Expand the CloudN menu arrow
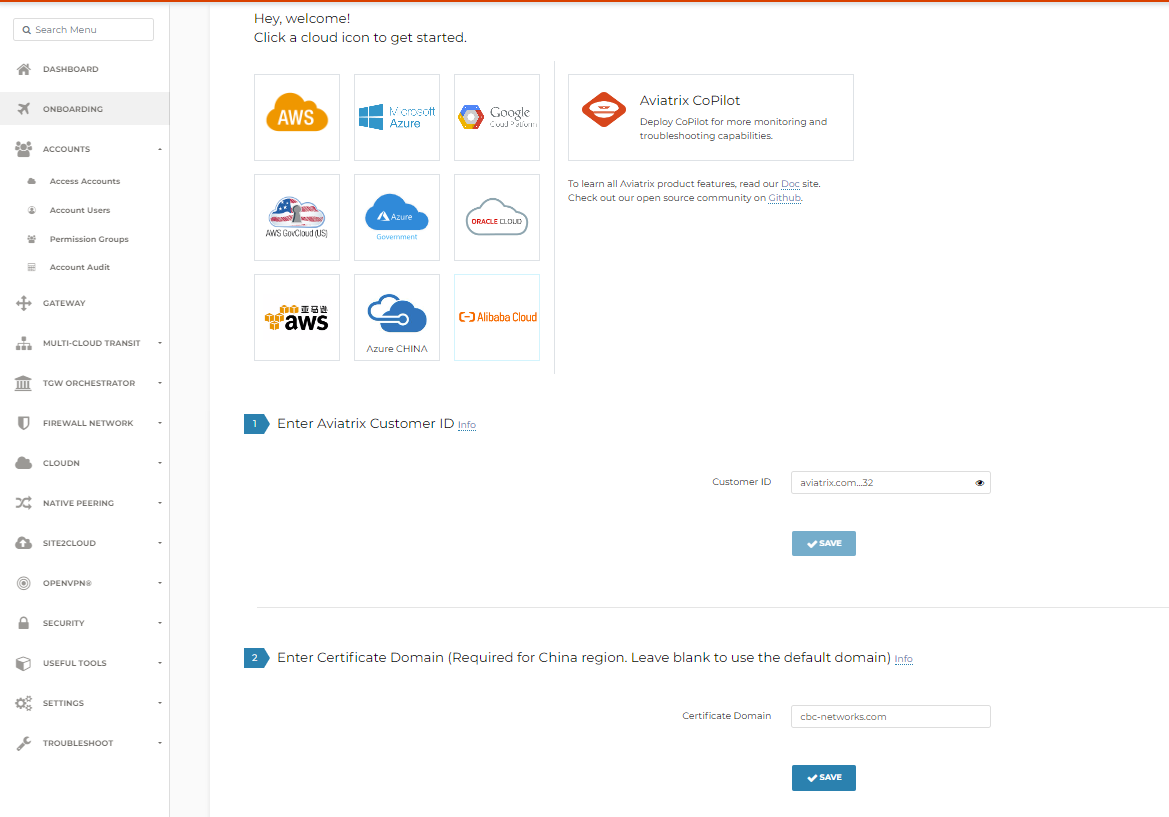 [x=160, y=463]
